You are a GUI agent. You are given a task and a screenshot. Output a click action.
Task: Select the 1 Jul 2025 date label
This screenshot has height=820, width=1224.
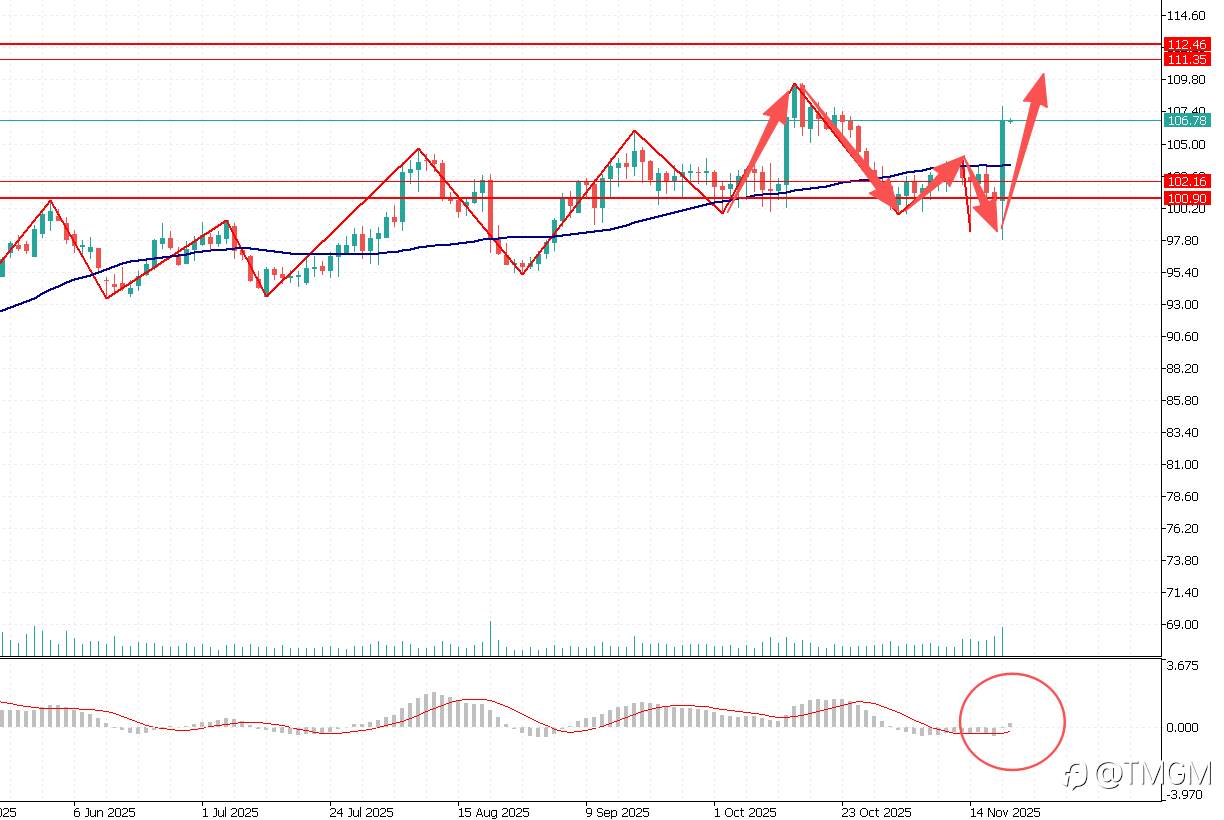click(x=232, y=813)
